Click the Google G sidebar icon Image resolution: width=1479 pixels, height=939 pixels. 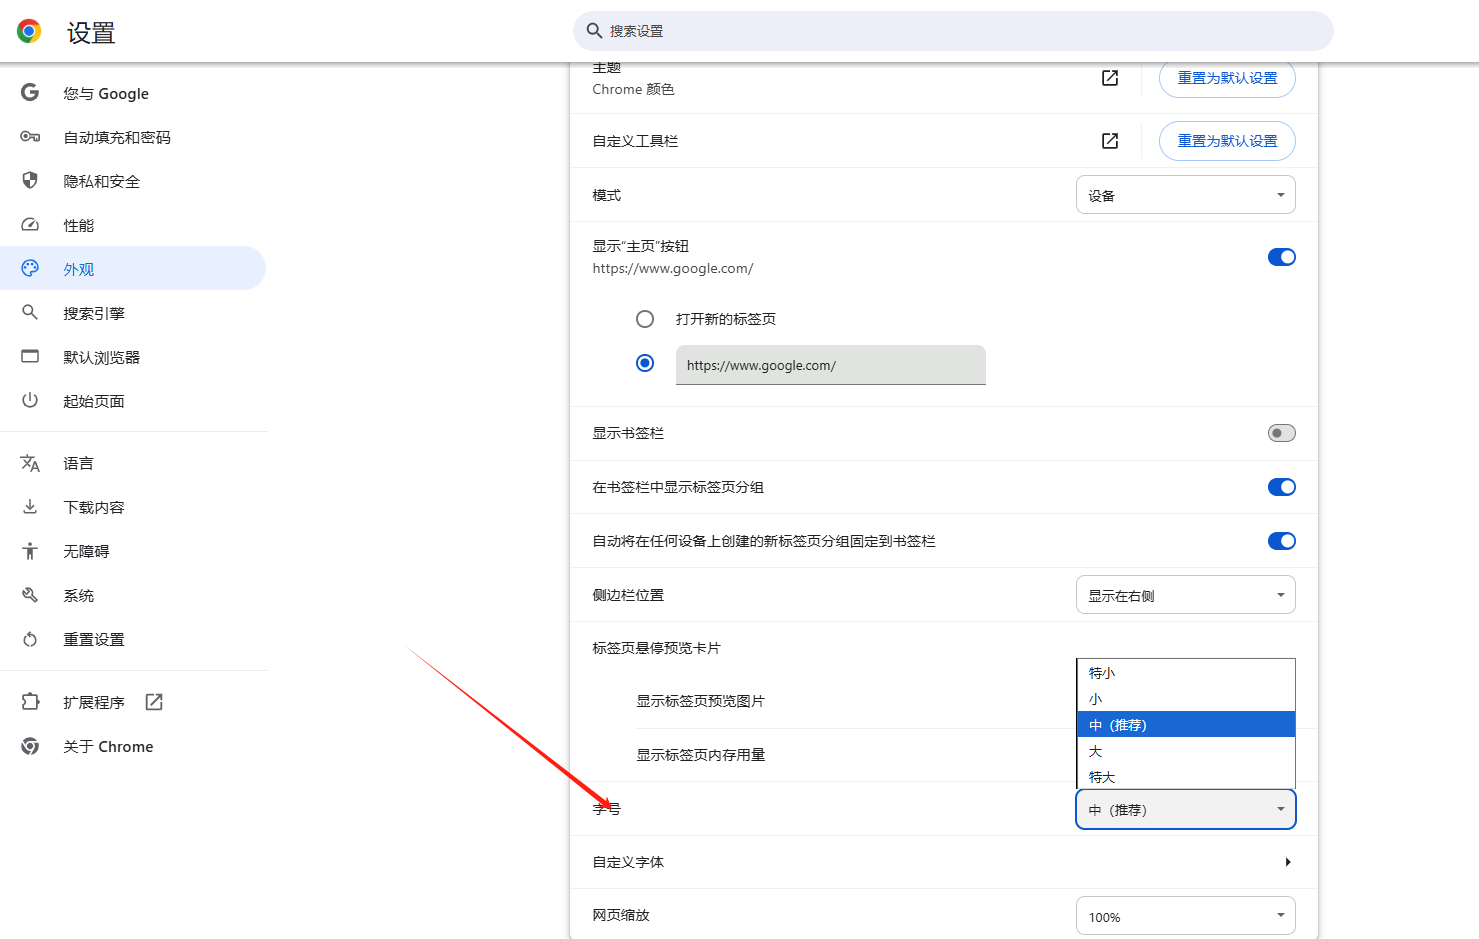coord(30,93)
